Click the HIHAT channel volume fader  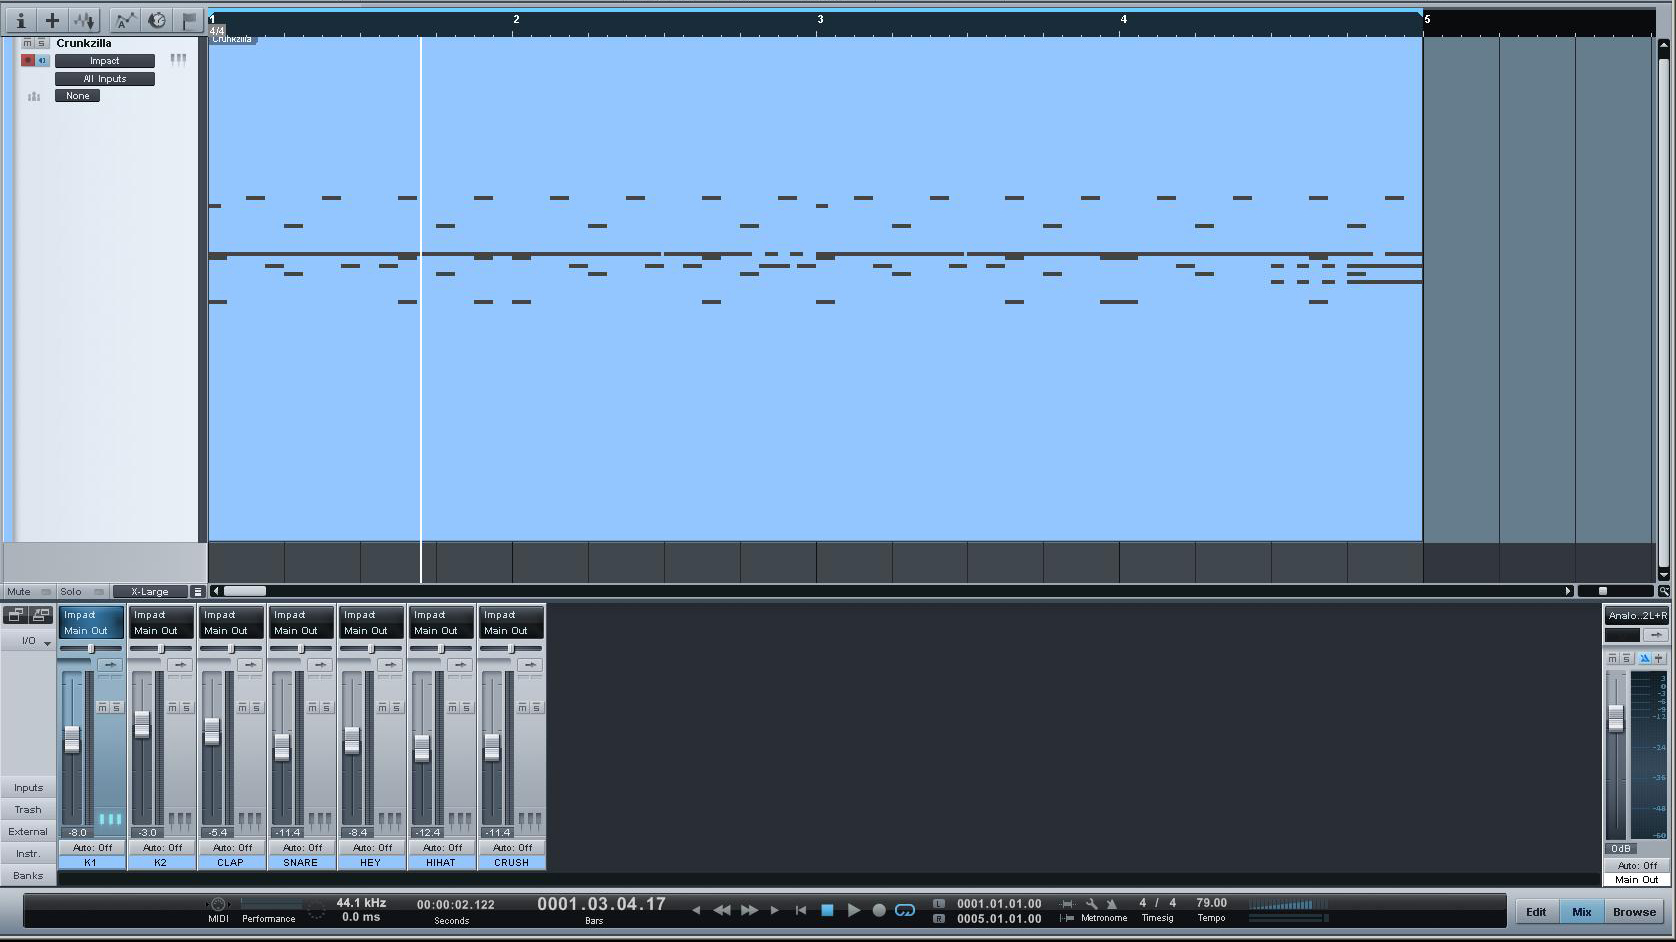tap(422, 747)
